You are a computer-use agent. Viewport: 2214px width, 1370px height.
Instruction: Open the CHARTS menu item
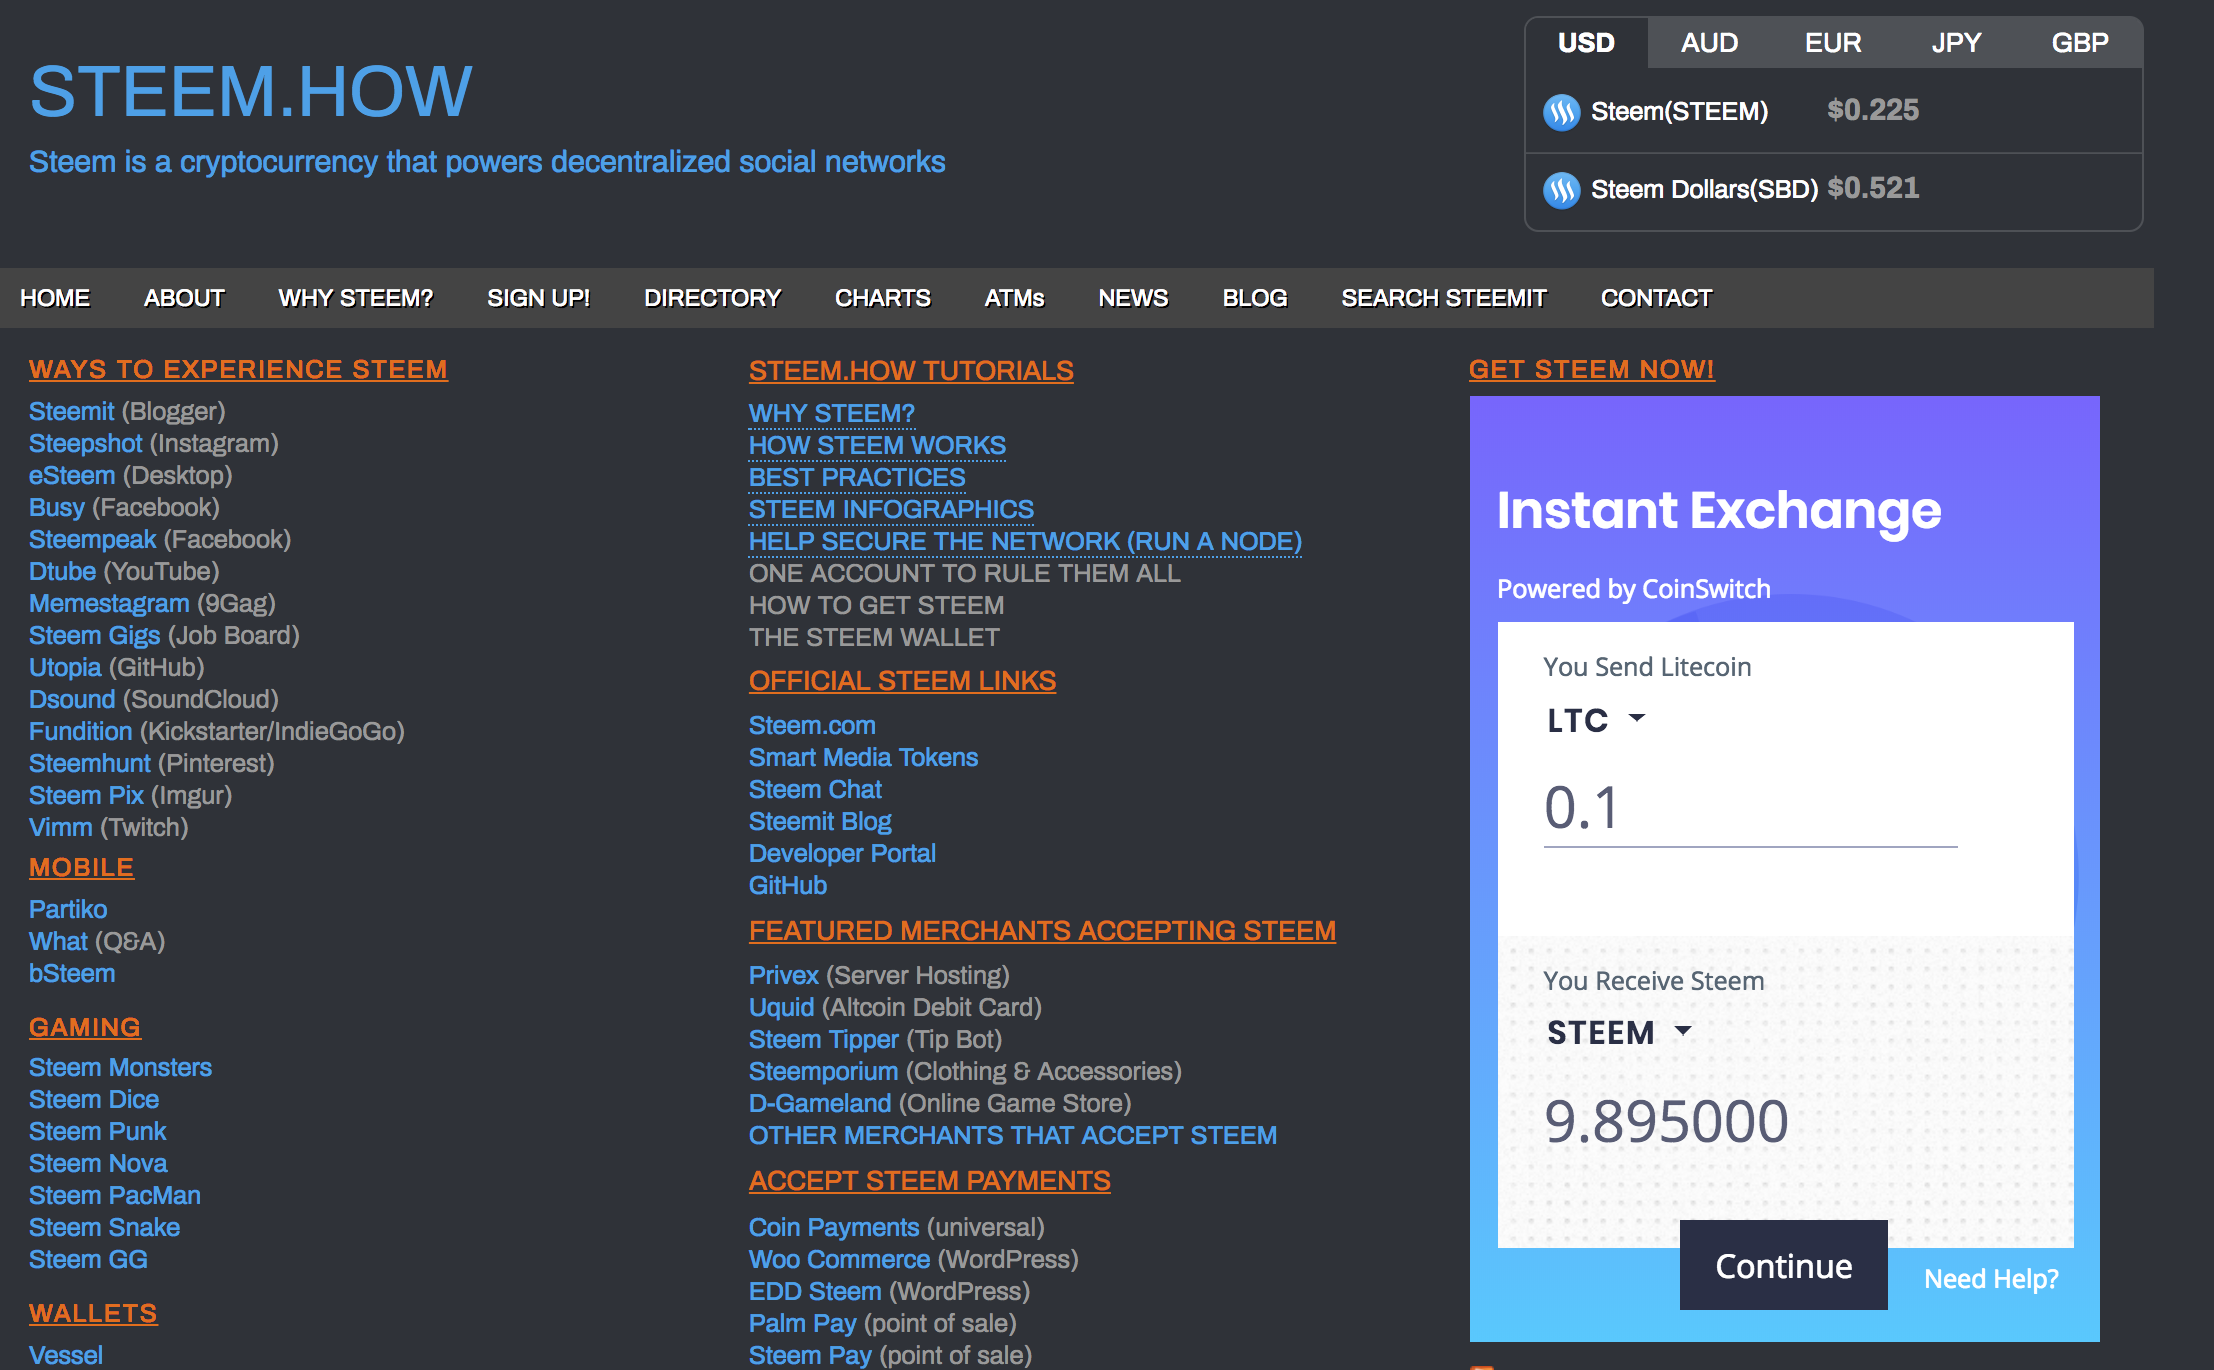click(x=883, y=298)
